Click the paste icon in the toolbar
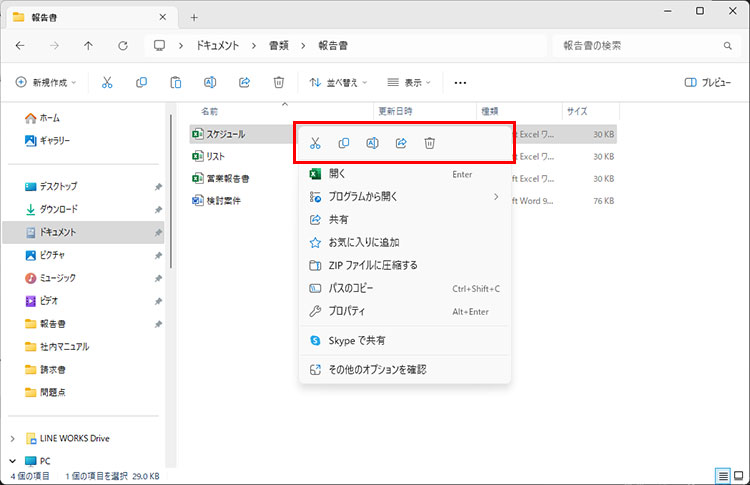750x485 pixels. (175, 83)
